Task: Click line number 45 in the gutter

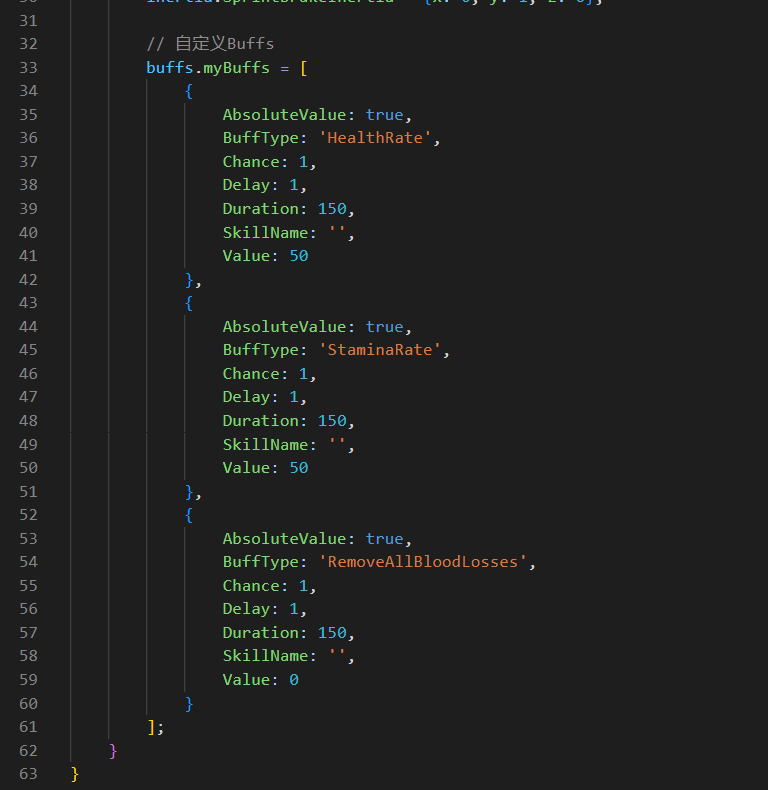Action: [x=28, y=350]
